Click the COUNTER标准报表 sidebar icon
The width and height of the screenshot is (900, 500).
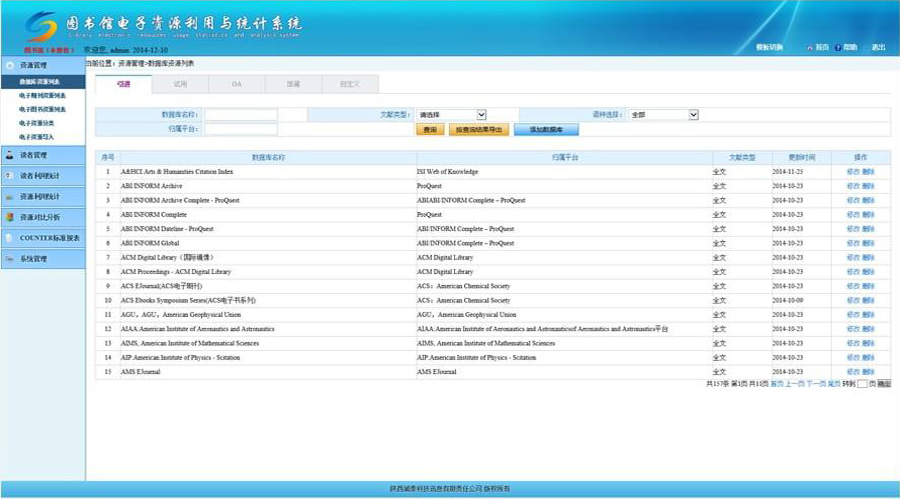(x=9, y=238)
